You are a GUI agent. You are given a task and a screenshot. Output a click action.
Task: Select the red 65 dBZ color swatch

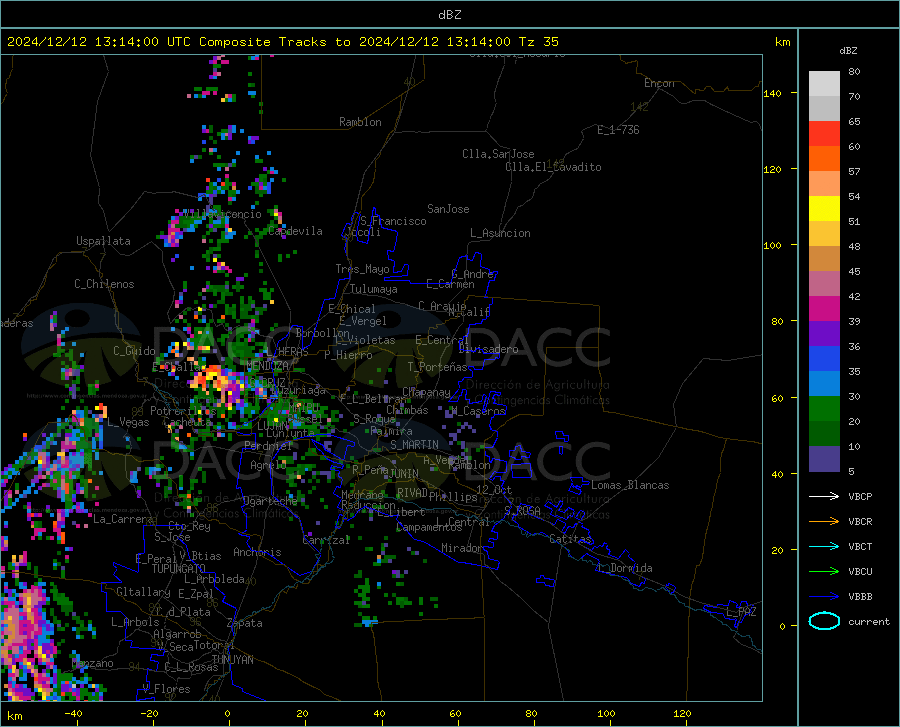tap(824, 134)
